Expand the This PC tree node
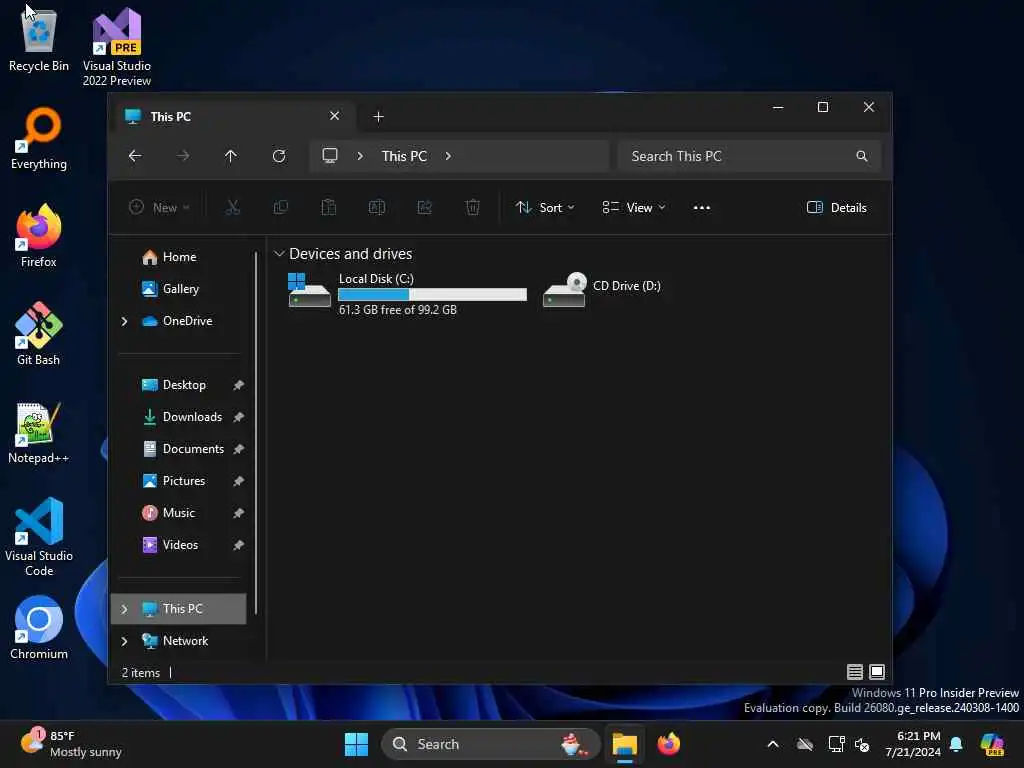Viewport: 1024px width, 768px height. pos(125,609)
